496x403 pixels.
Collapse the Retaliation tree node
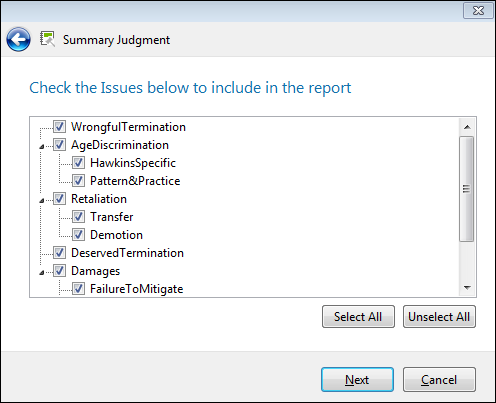(42, 200)
